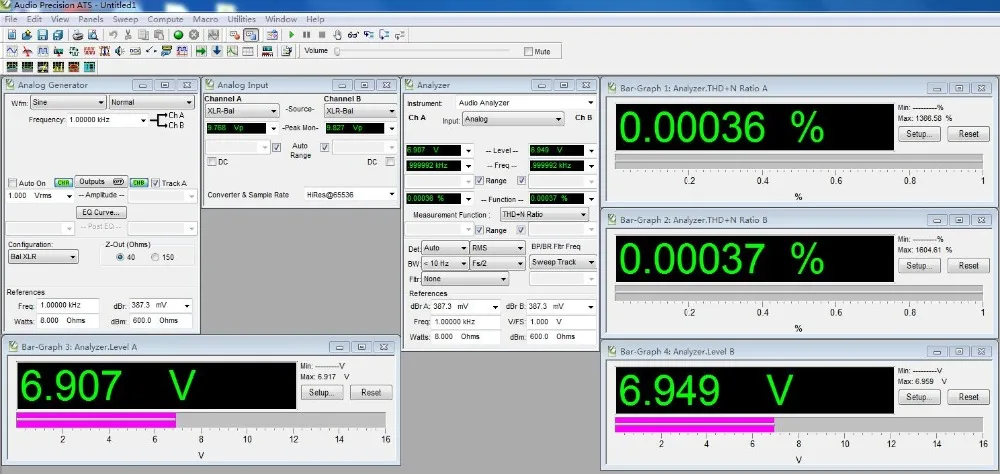The image size is (1000, 474).
Task: Select the 150 Ohms Z-Out radio button
Action: [155, 257]
